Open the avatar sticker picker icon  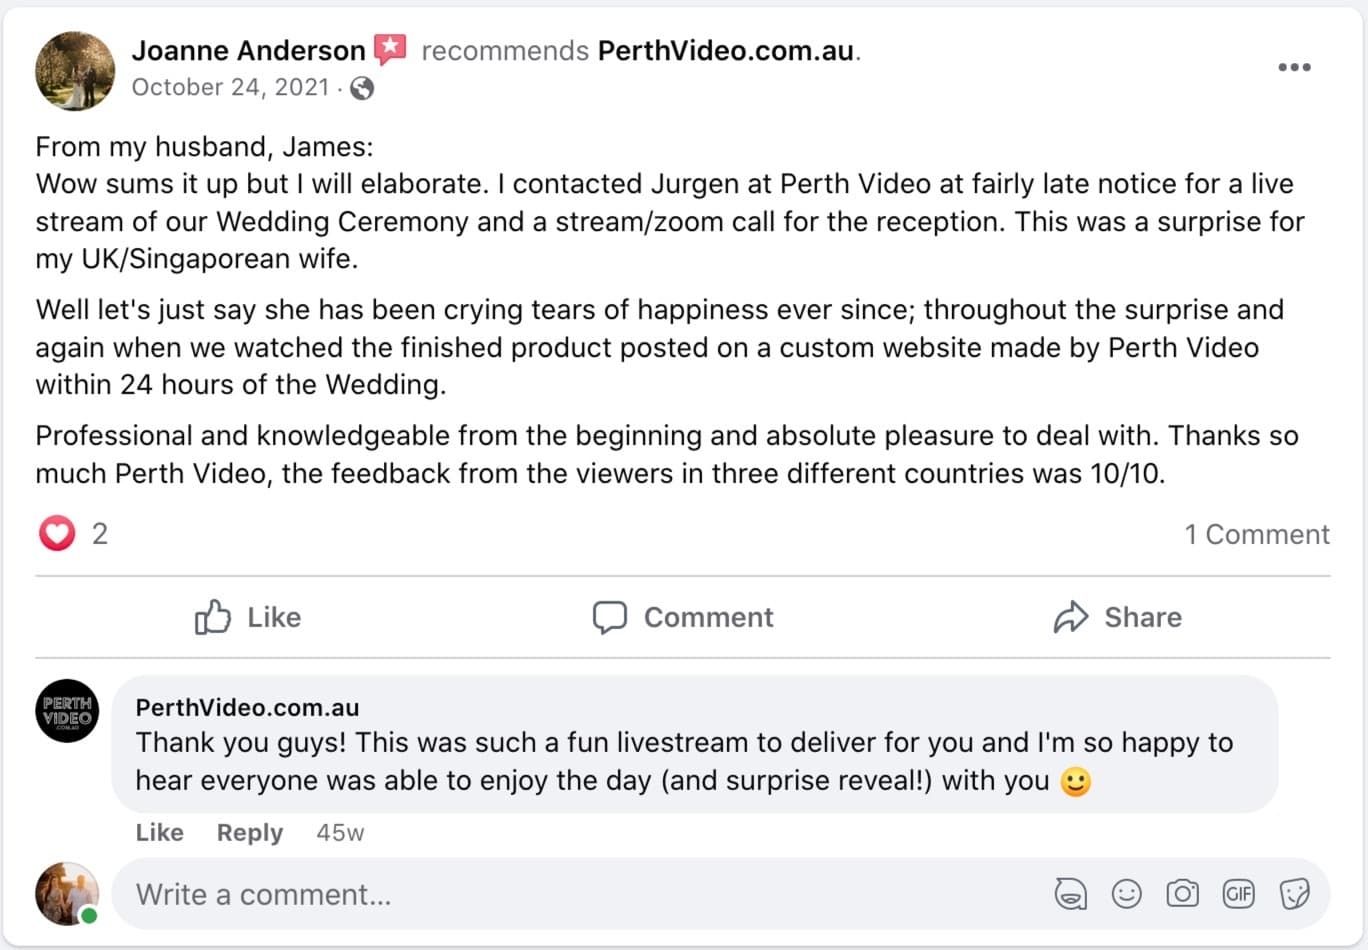1070,893
